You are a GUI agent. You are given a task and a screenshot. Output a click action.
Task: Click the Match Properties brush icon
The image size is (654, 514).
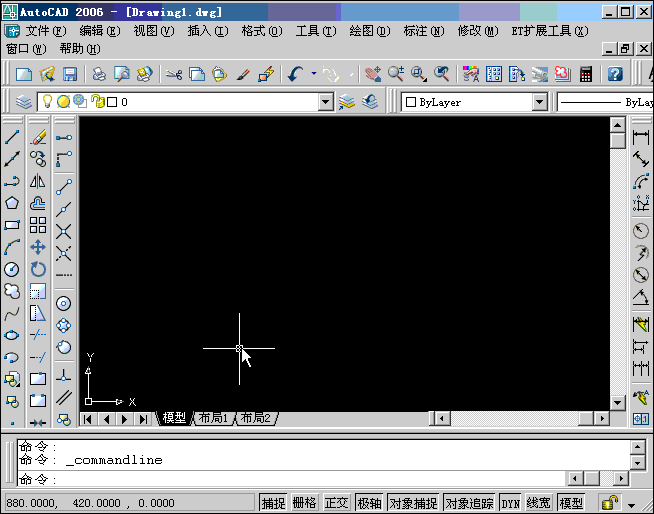[243, 74]
